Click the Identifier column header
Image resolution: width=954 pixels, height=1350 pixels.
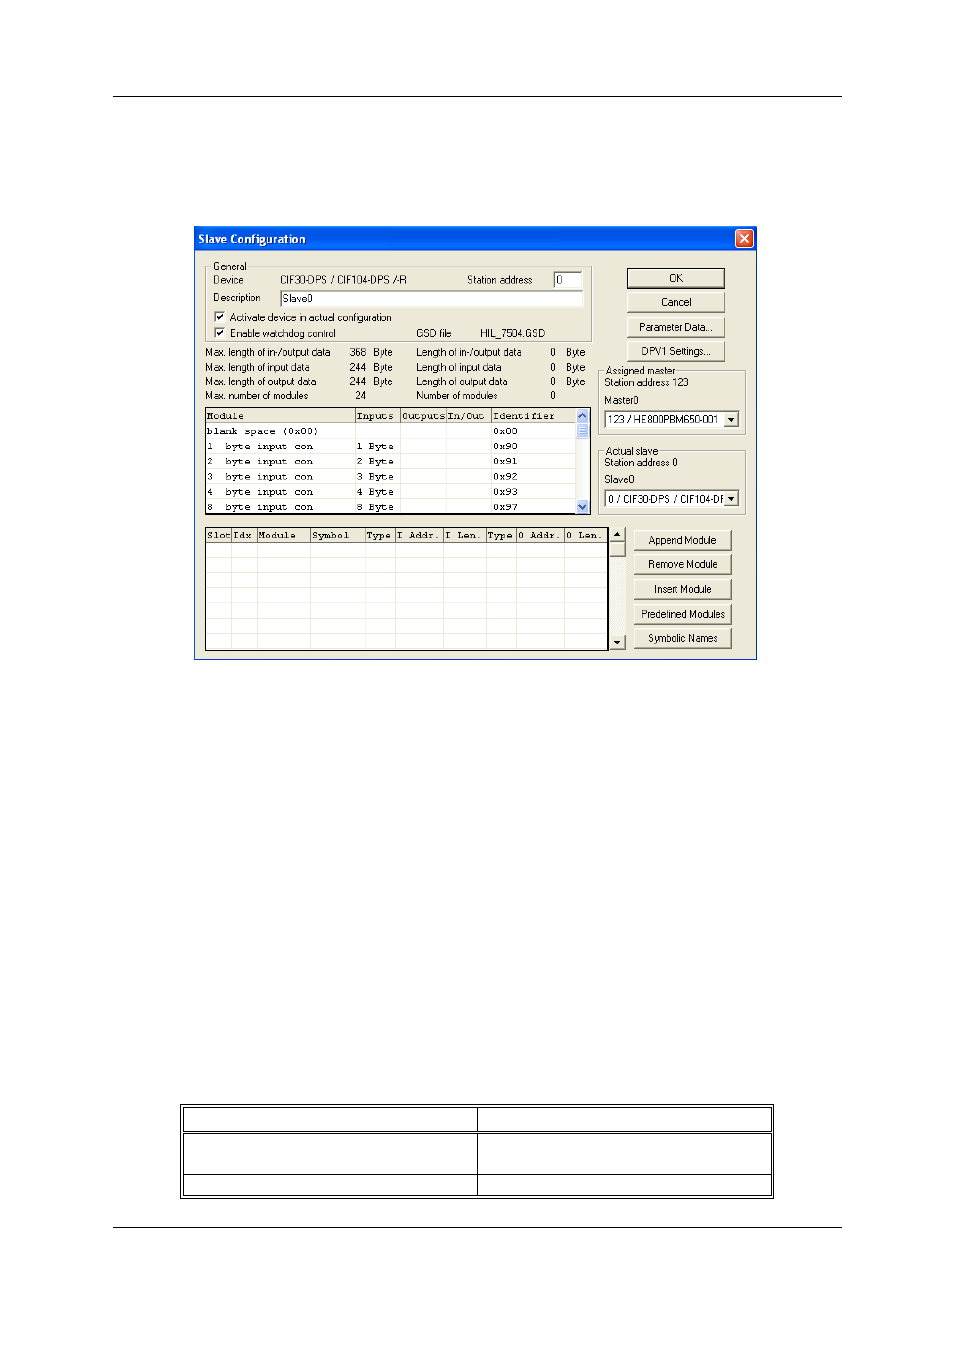533,416
